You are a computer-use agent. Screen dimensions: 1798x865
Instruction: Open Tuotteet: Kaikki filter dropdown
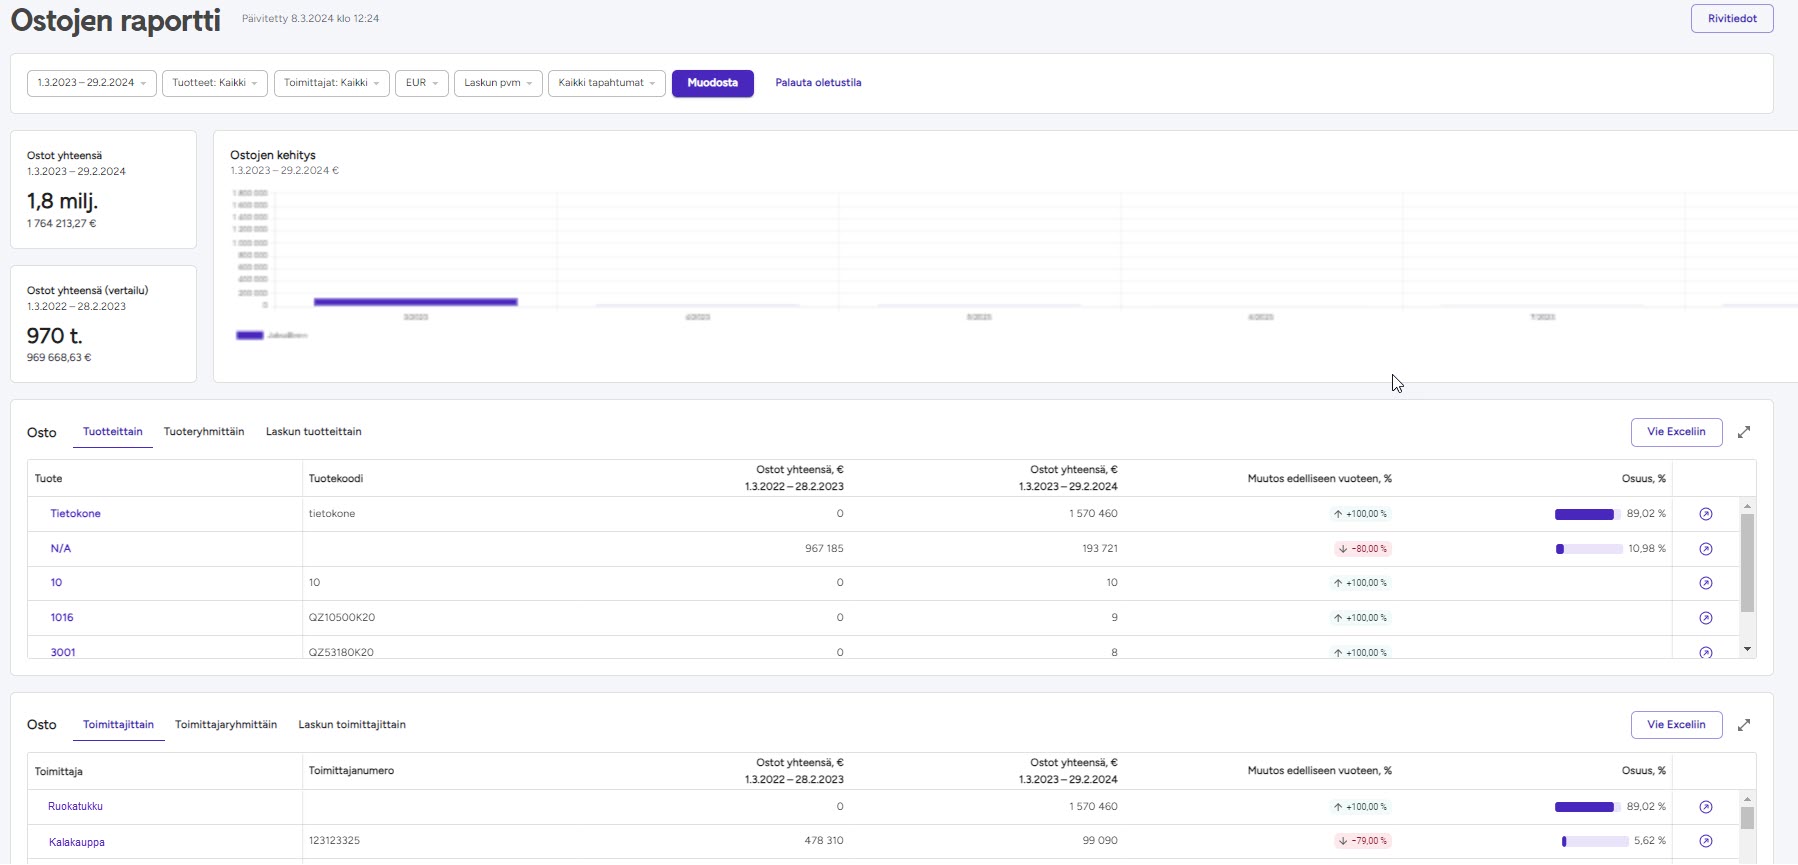(x=215, y=83)
